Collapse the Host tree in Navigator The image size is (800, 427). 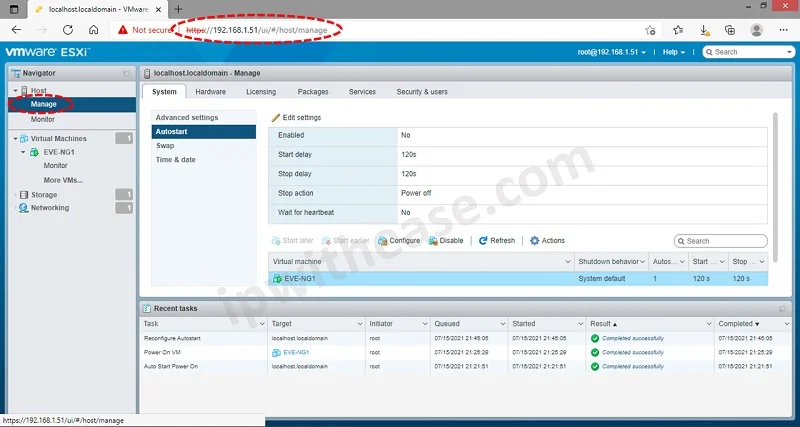(15, 91)
